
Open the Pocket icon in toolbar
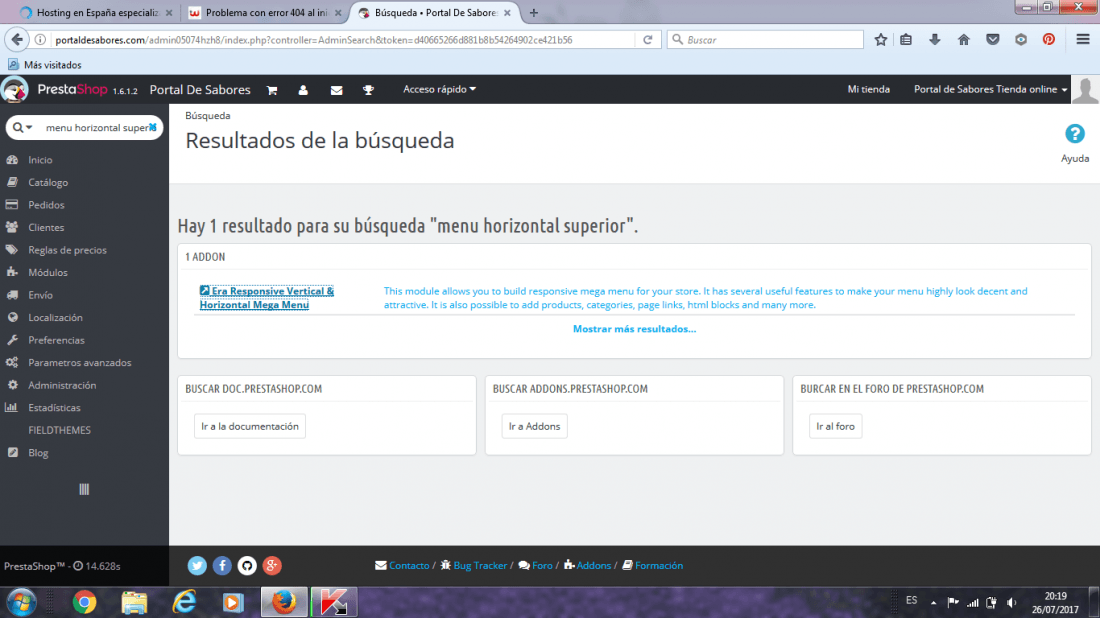[993, 40]
